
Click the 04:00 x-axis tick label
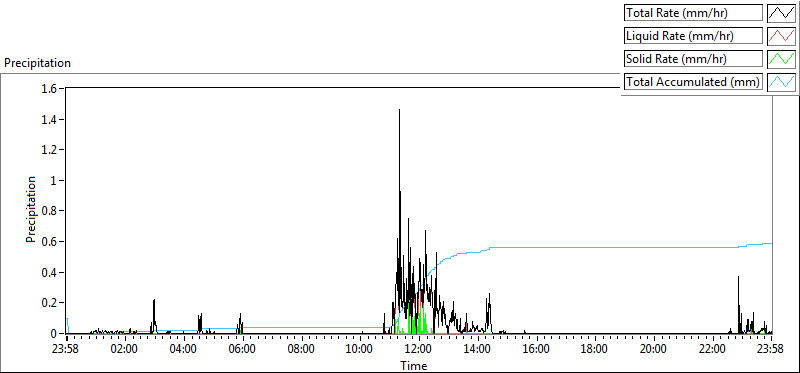(x=184, y=350)
